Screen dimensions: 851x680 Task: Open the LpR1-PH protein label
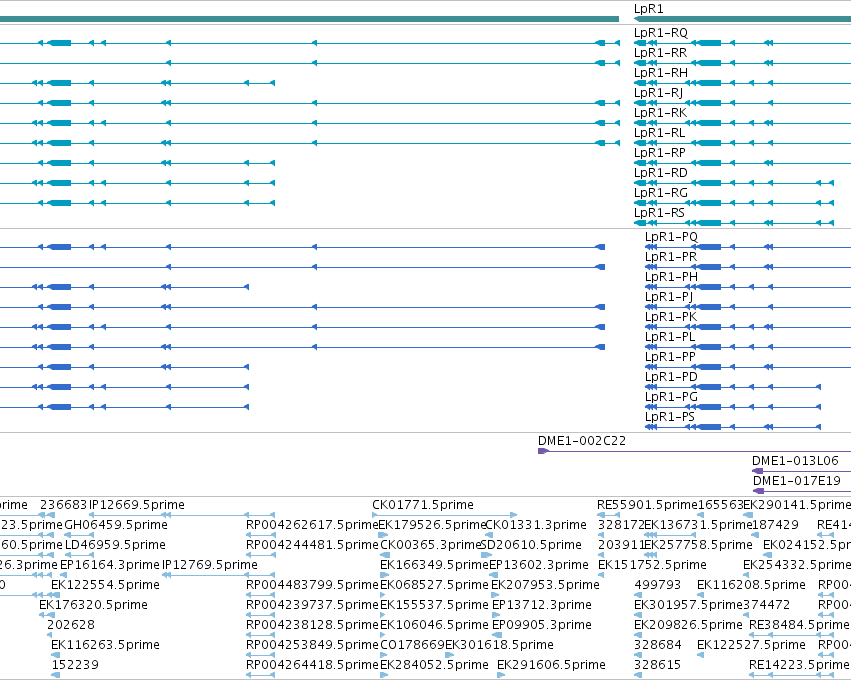tap(671, 277)
